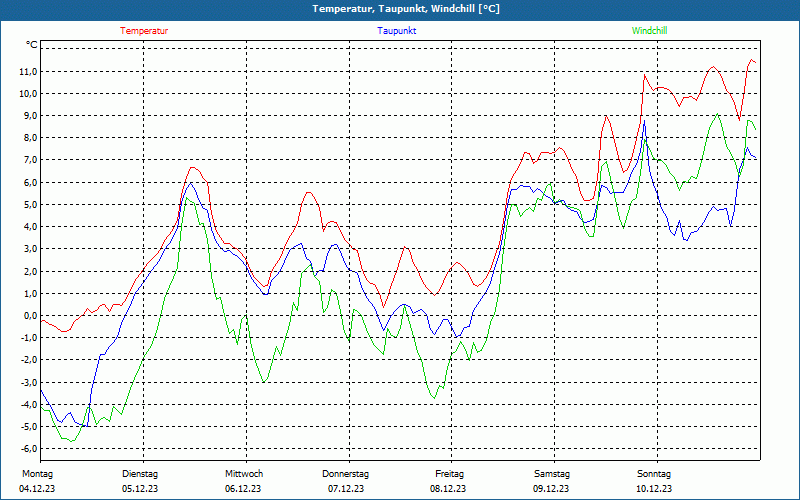The width and height of the screenshot is (800, 500).
Task: Click the '5,0' y-axis value
Action: tap(31, 205)
